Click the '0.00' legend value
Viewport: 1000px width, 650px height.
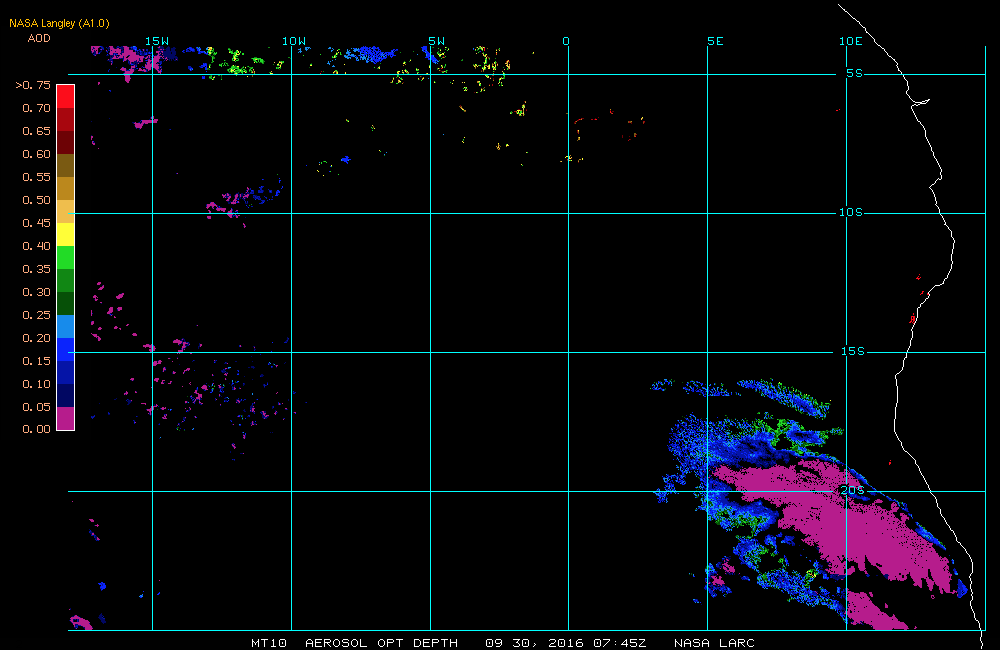[36, 429]
